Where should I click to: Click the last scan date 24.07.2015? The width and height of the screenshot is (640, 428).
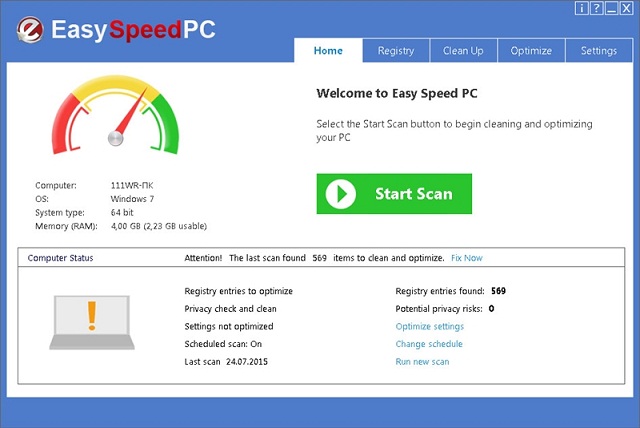(x=247, y=361)
